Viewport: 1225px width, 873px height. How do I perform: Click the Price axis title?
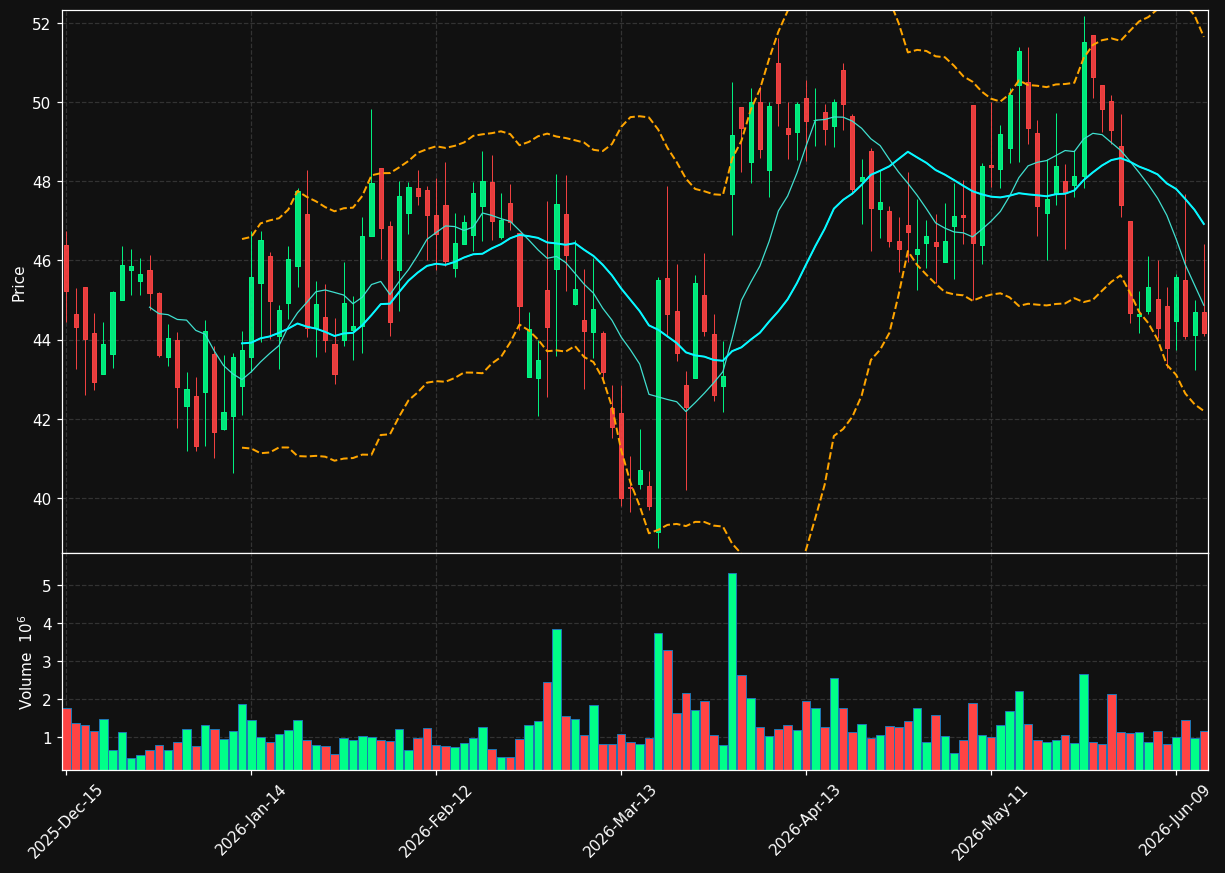(19, 283)
